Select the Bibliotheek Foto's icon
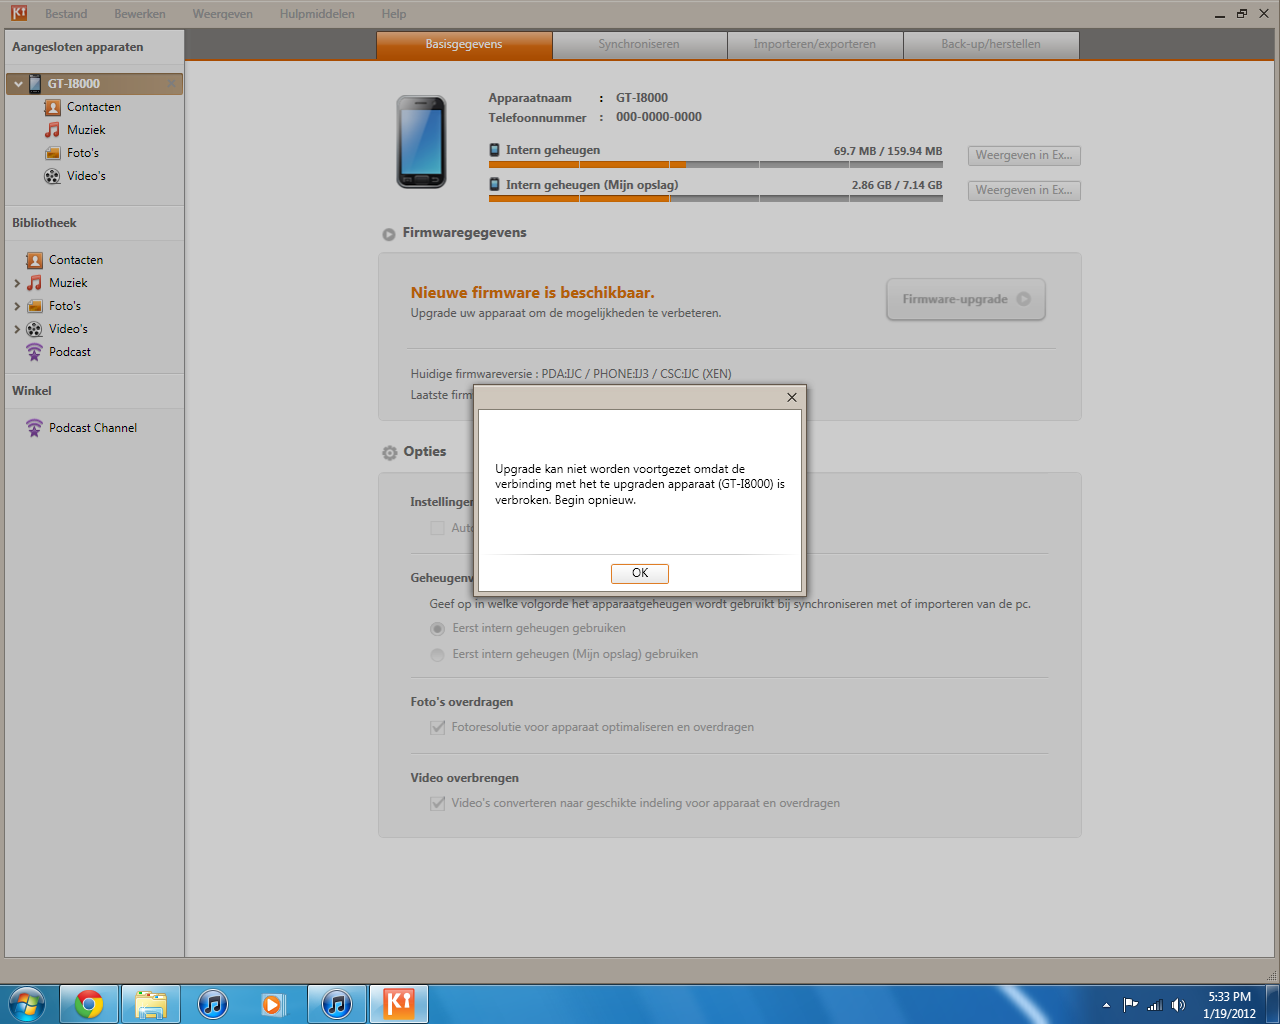The height and width of the screenshot is (1024, 1280). pos(34,306)
